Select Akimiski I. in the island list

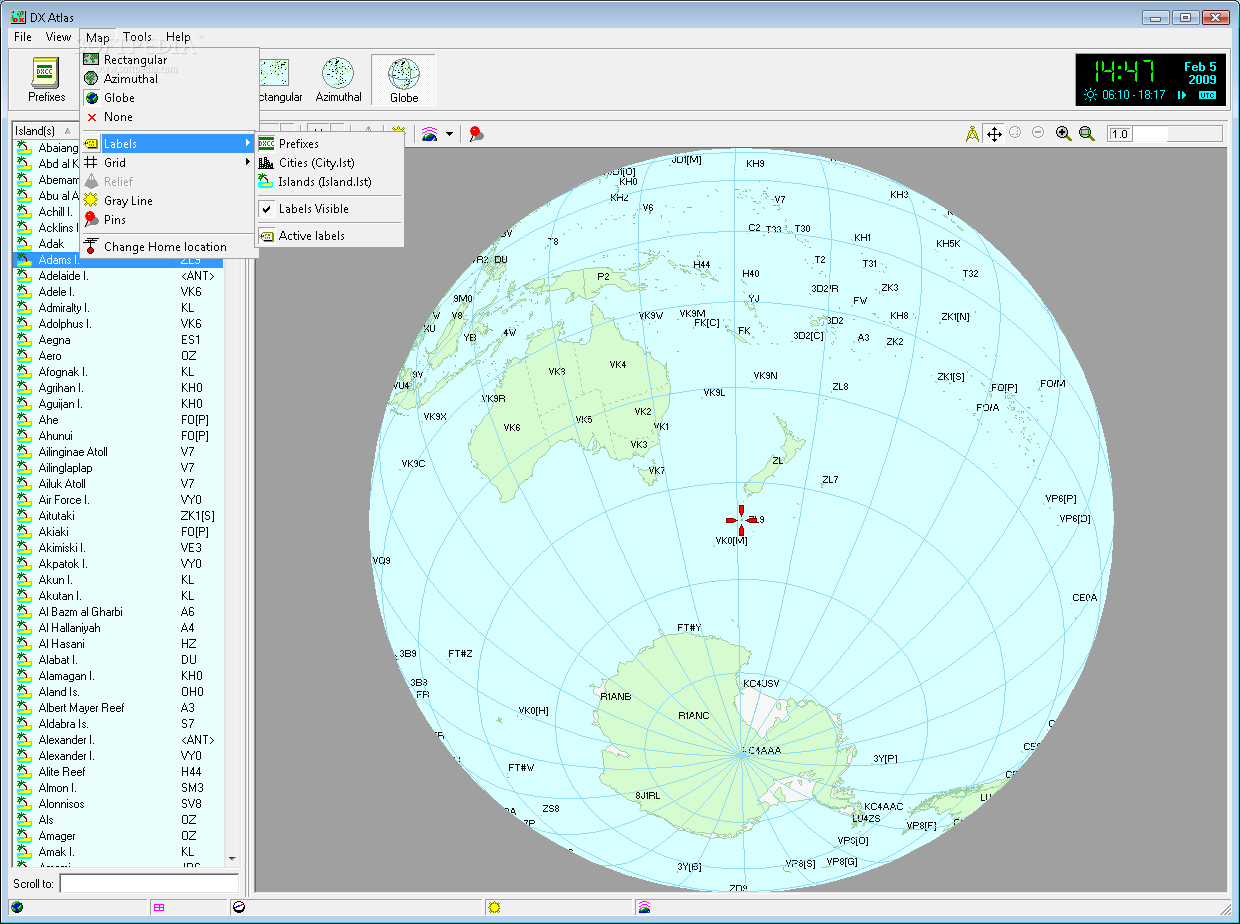(x=119, y=548)
